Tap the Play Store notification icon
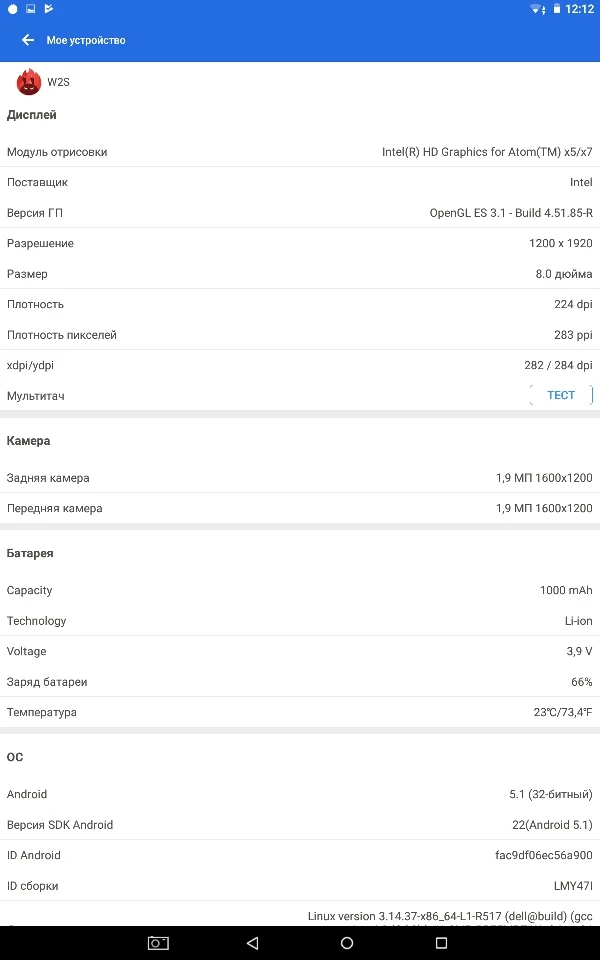 click(x=49, y=9)
